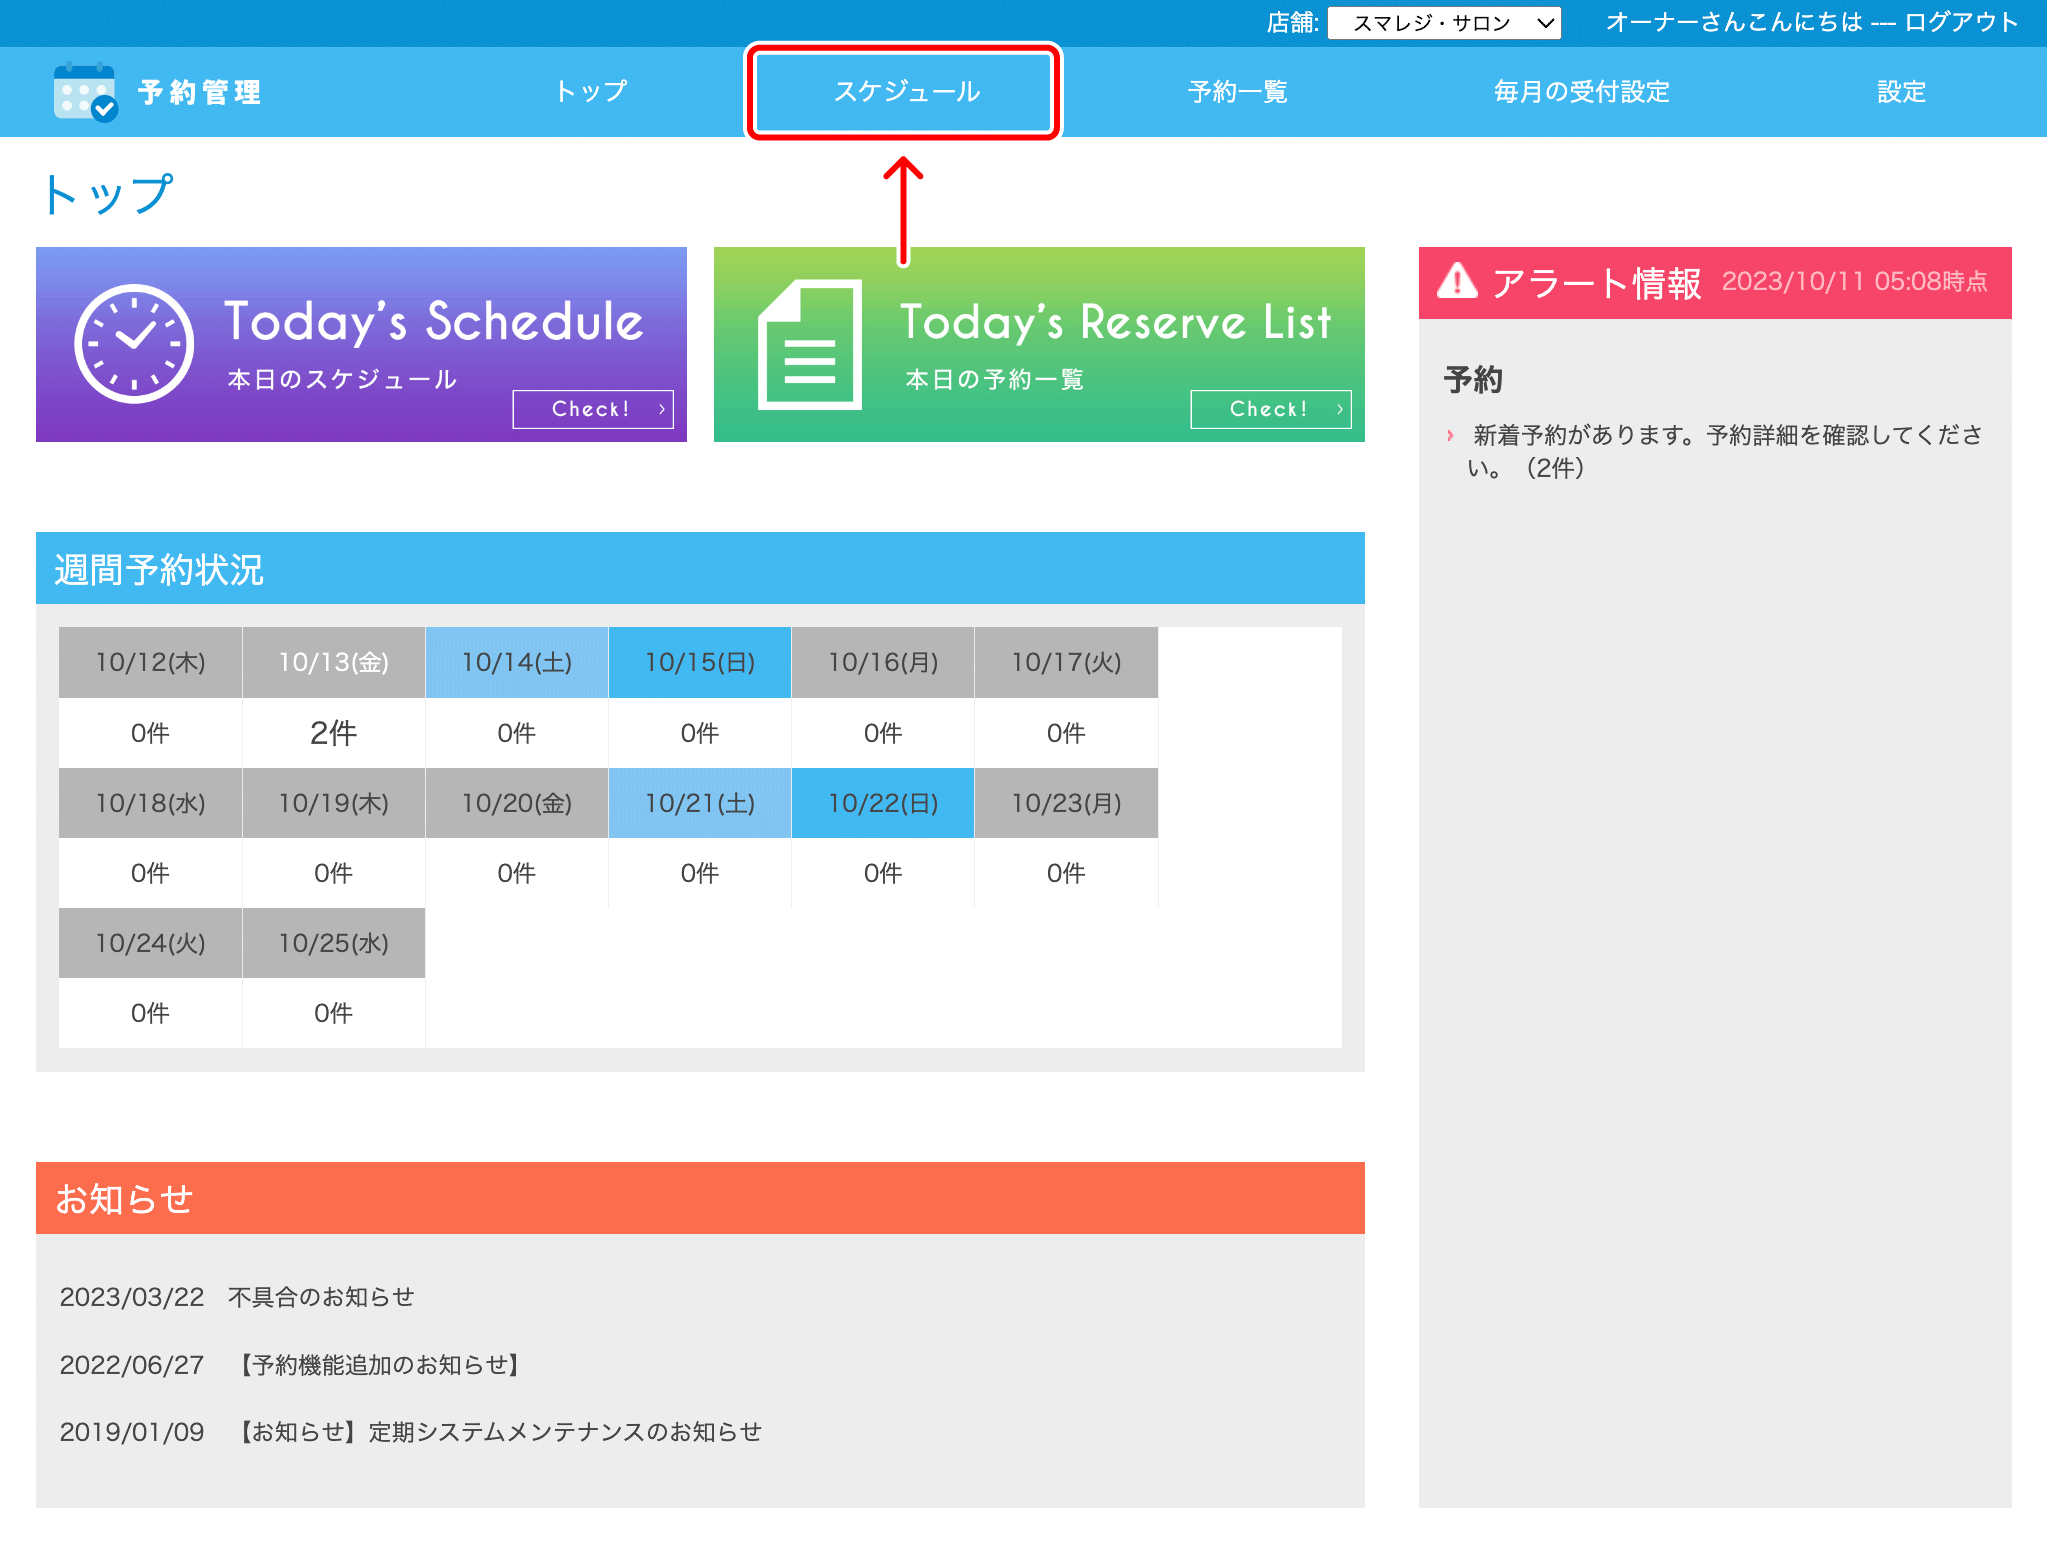Select the 10/17(火) date header
The width and height of the screenshot is (2047, 1550).
tap(1066, 662)
